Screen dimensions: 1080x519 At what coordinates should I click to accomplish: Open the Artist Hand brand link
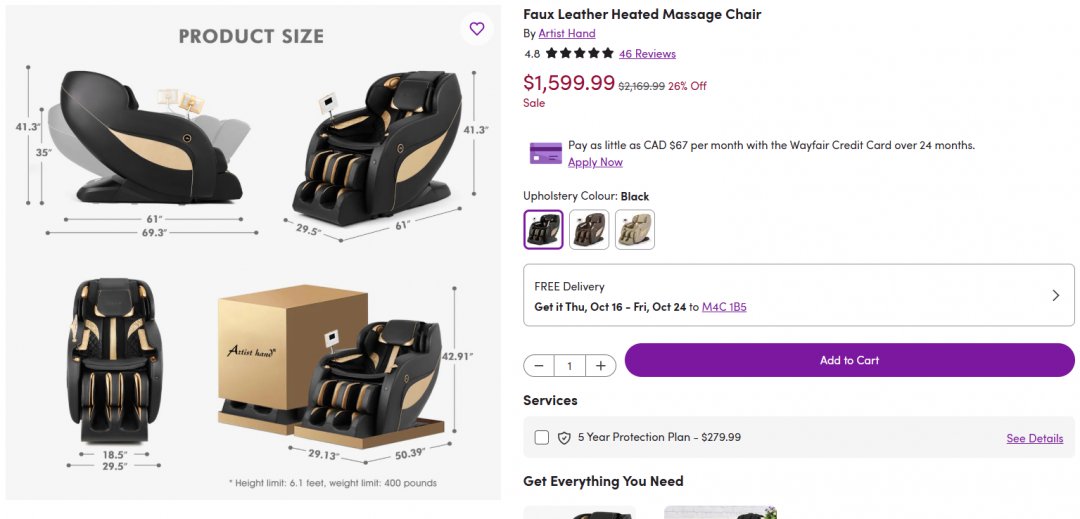[567, 34]
